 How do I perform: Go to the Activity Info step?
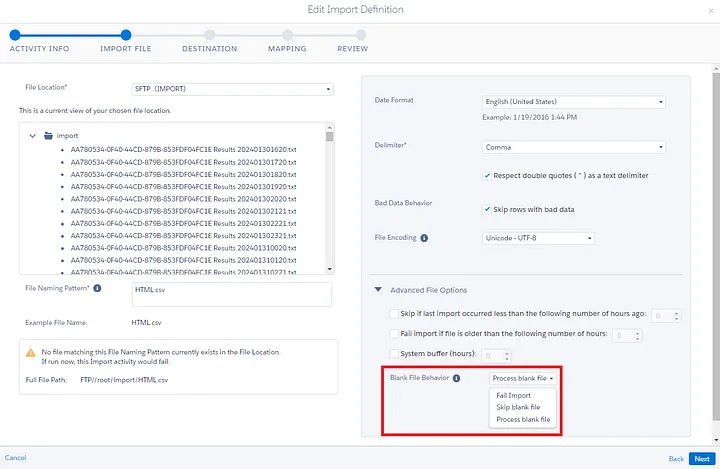[15, 34]
